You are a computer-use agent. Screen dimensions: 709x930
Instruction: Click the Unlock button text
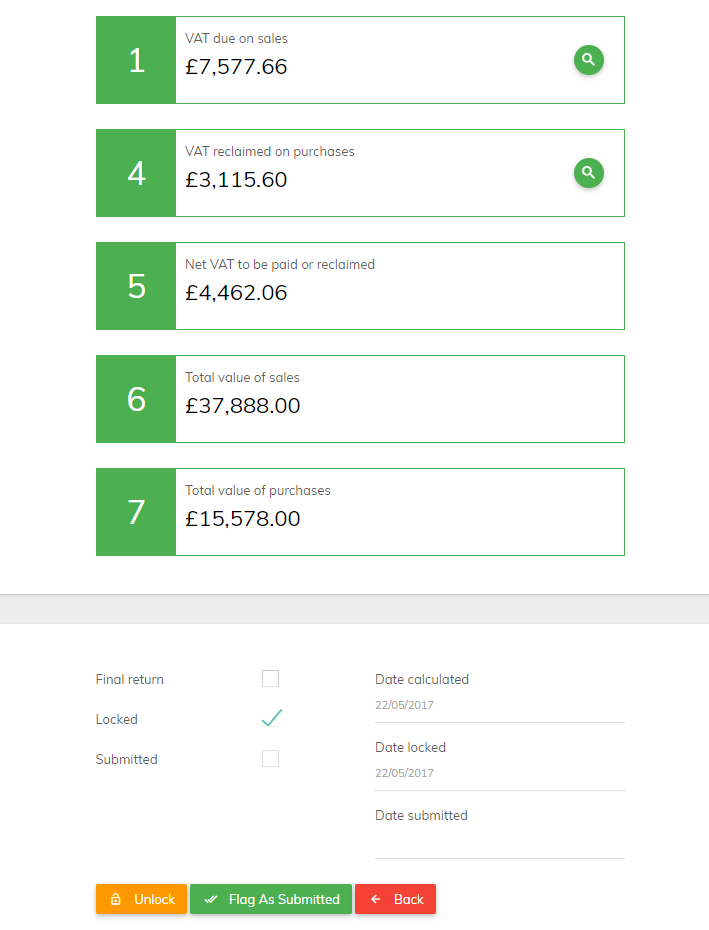pos(154,899)
